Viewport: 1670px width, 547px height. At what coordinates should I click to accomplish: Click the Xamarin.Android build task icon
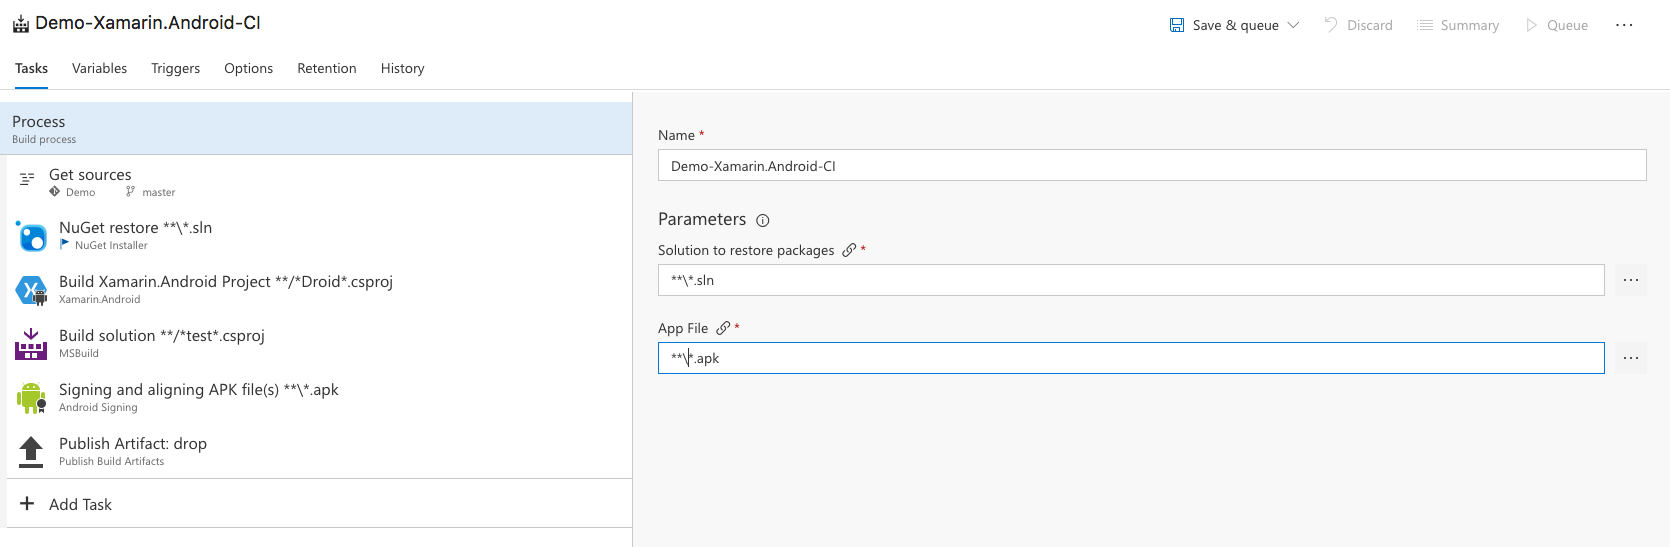32,291
